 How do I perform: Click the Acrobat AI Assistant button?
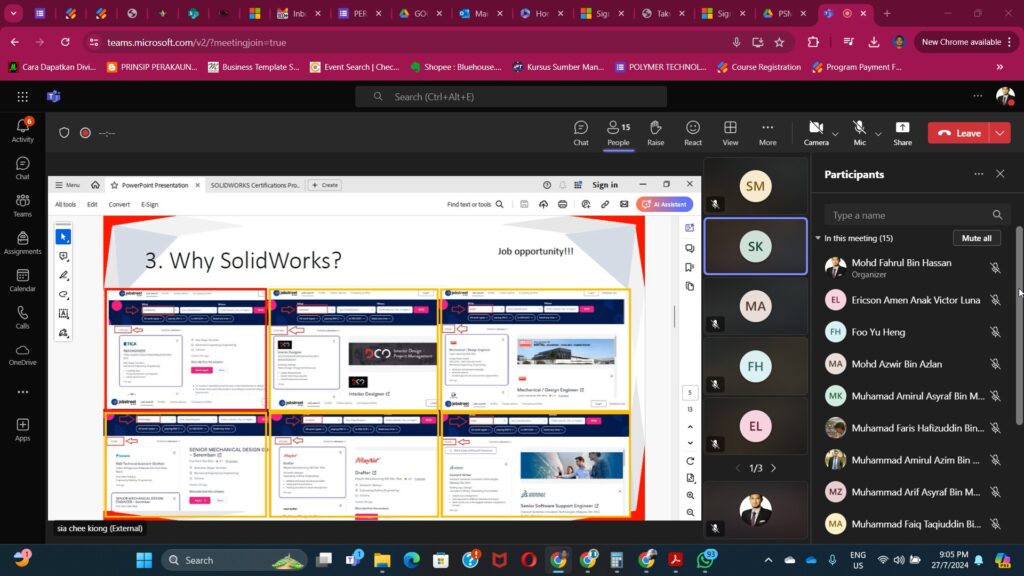click(x=664, y=204)
